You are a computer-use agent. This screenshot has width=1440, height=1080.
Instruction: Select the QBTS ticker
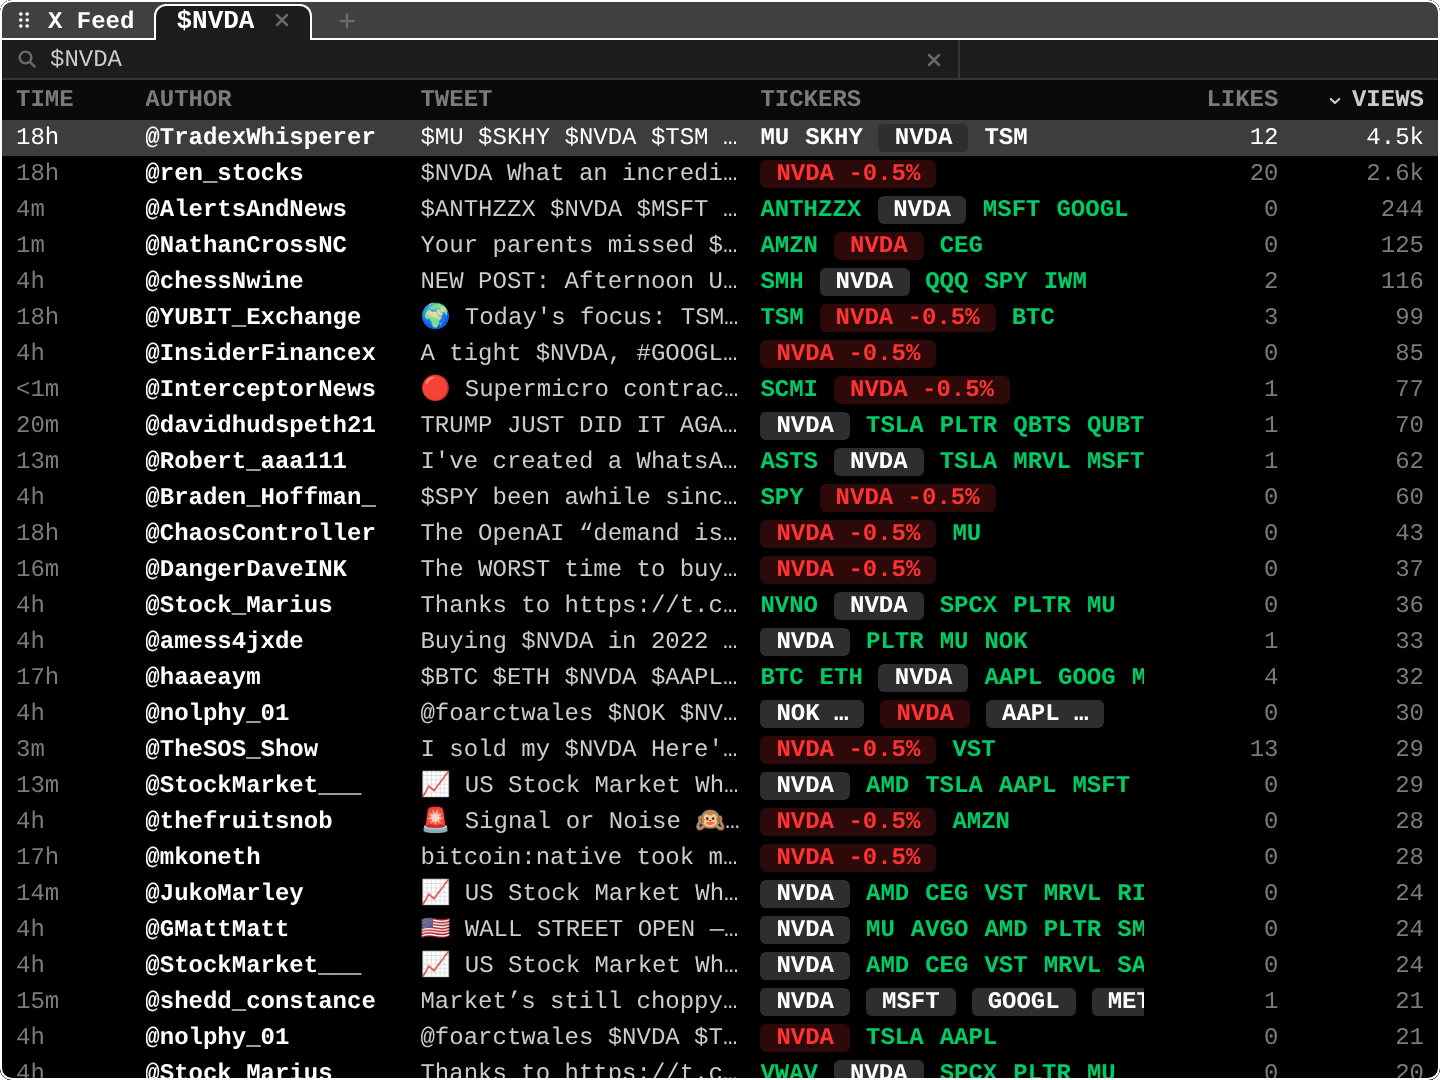1042,425
